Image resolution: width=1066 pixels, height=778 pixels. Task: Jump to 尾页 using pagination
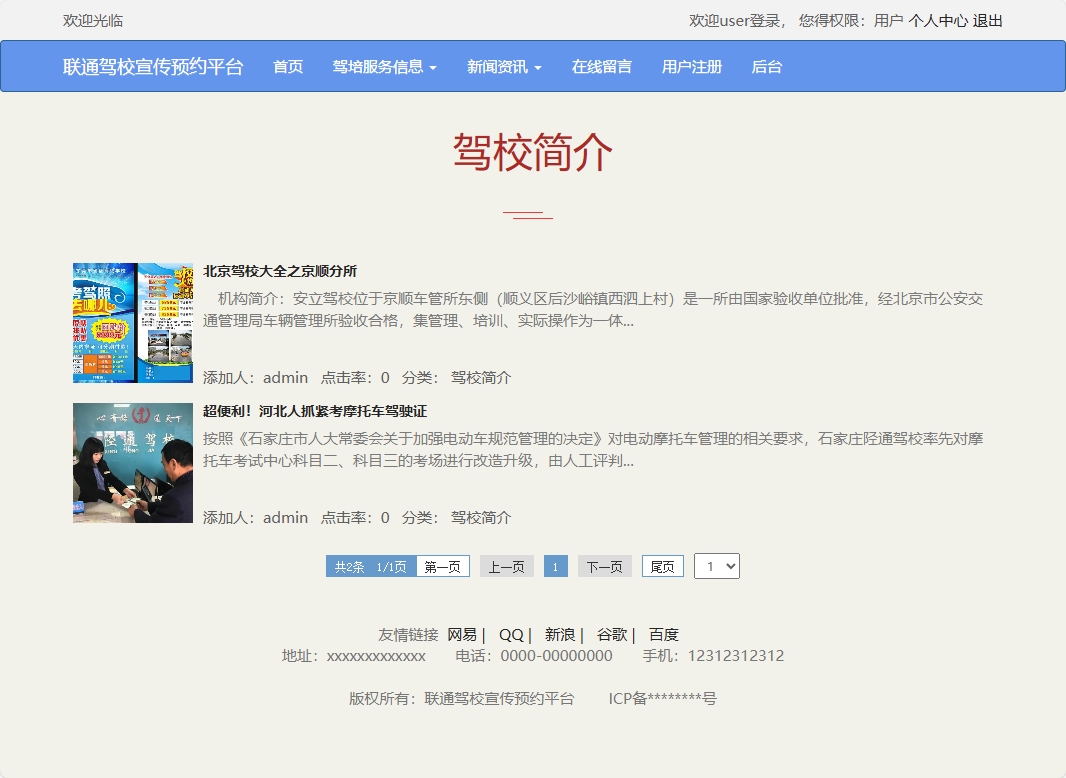click(661, 565)
